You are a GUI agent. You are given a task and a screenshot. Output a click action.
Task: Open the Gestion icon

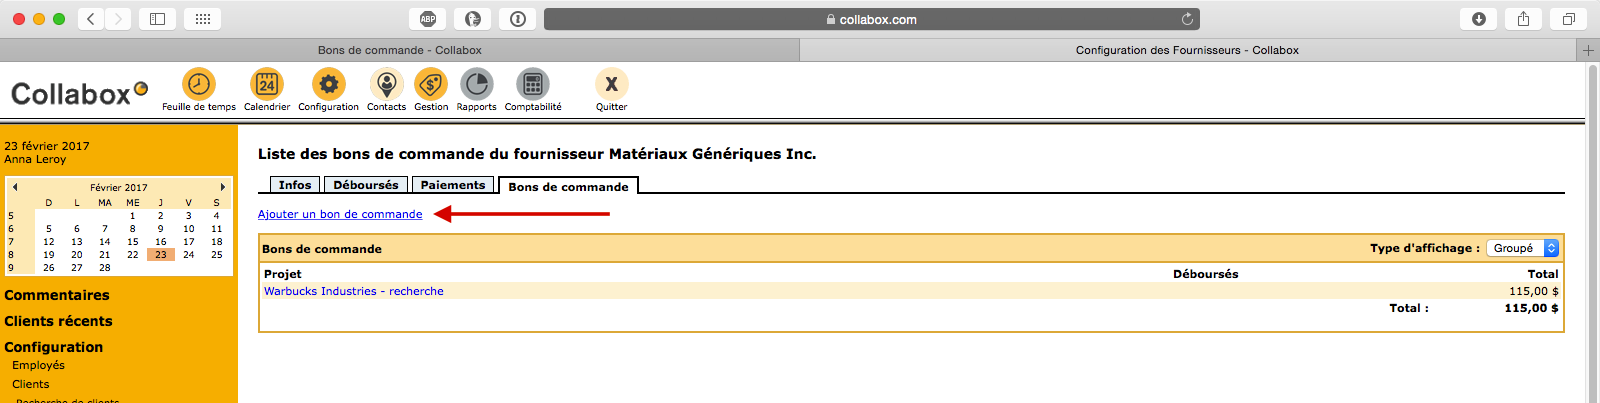[x=431, y=85]
